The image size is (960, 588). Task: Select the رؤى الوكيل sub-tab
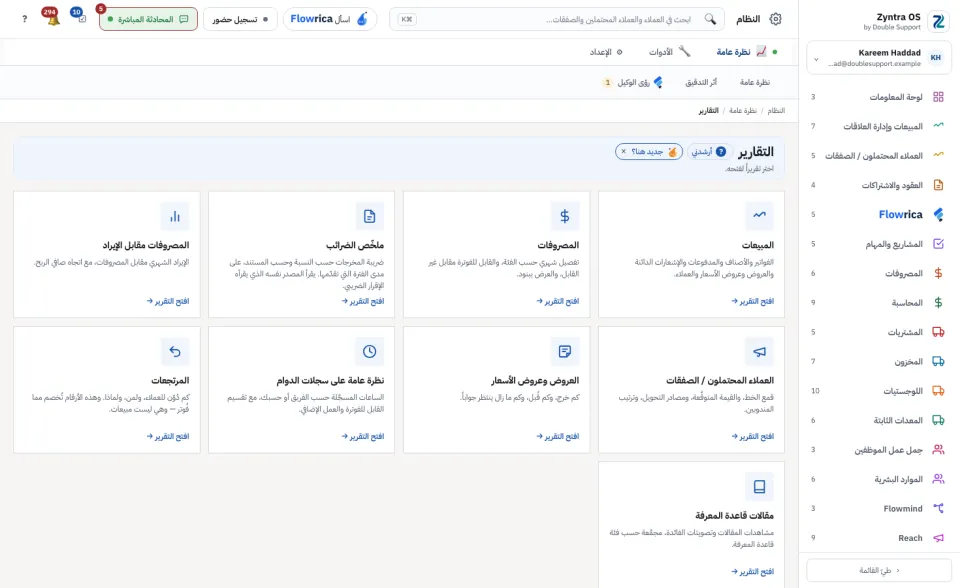[x=634, y=82]
